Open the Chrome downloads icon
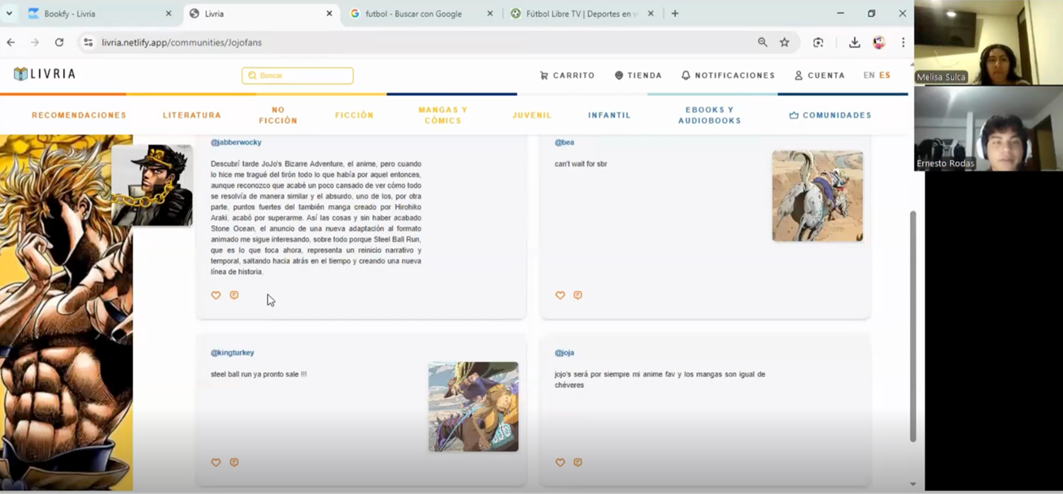The width and height of the screenshot is (1063, 494). click(x=854, y=42)
